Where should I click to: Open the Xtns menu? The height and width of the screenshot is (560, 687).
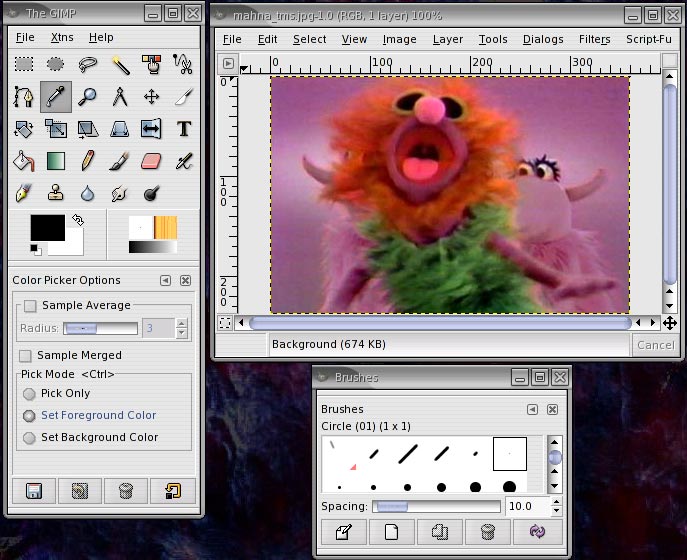(62, 38)
